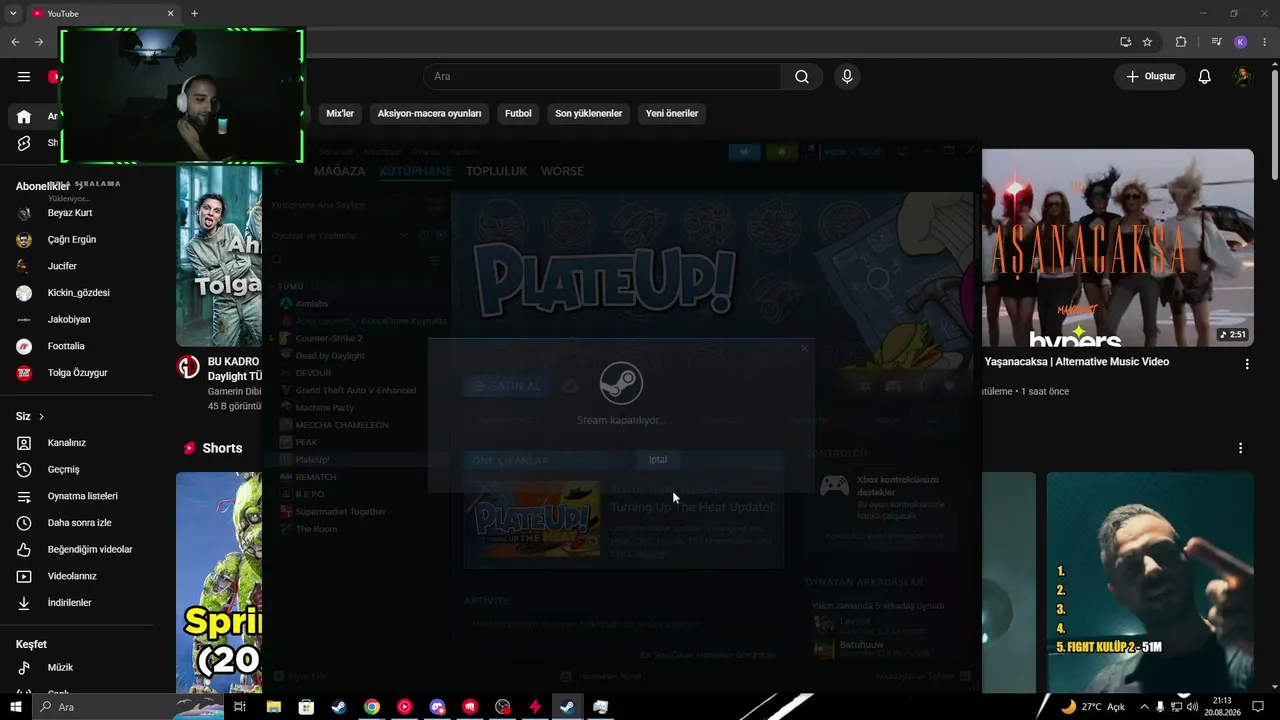Click the Windows taskbar search box
Viewport: 1280px width, 720px height.
pyautogui.click(x=128, y=707)
